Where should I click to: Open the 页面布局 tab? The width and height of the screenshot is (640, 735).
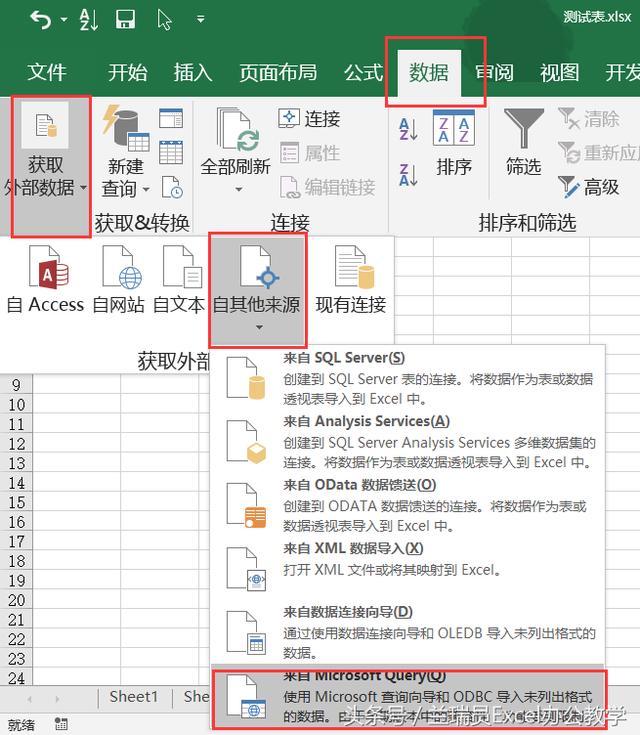(x=278, y=73)
